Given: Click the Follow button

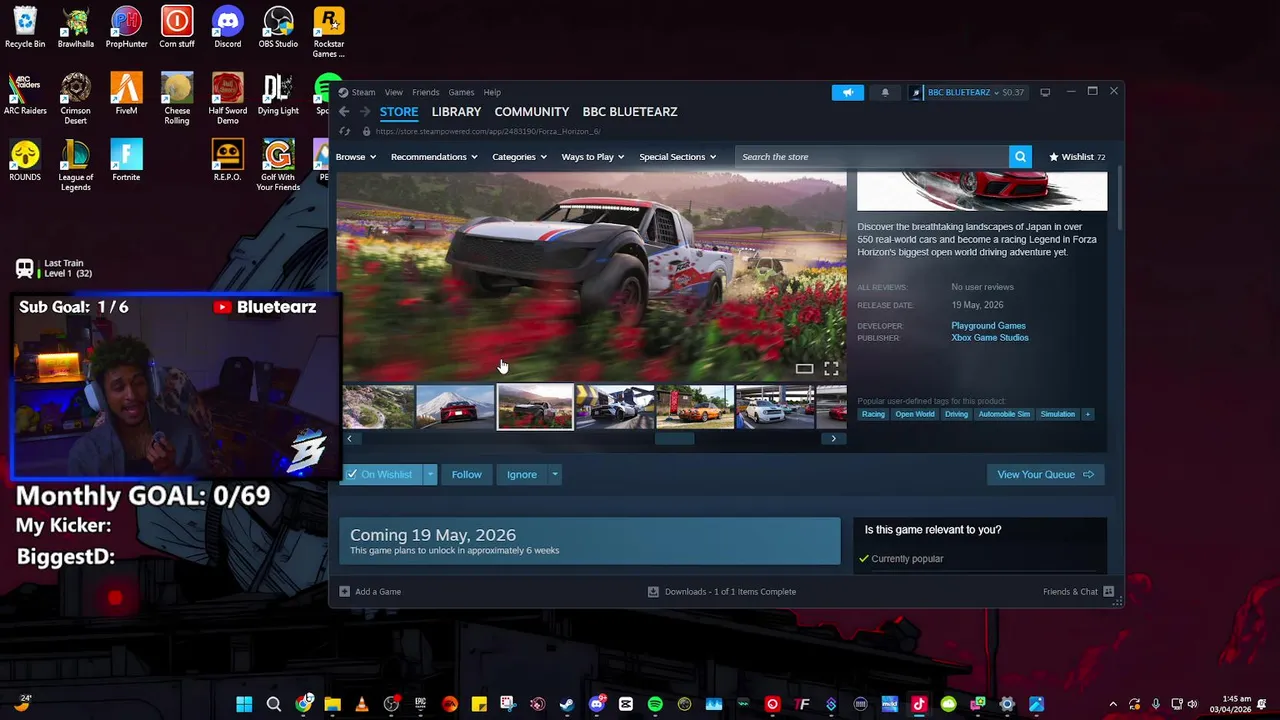Looking at the screenshot, I should 466,475.
